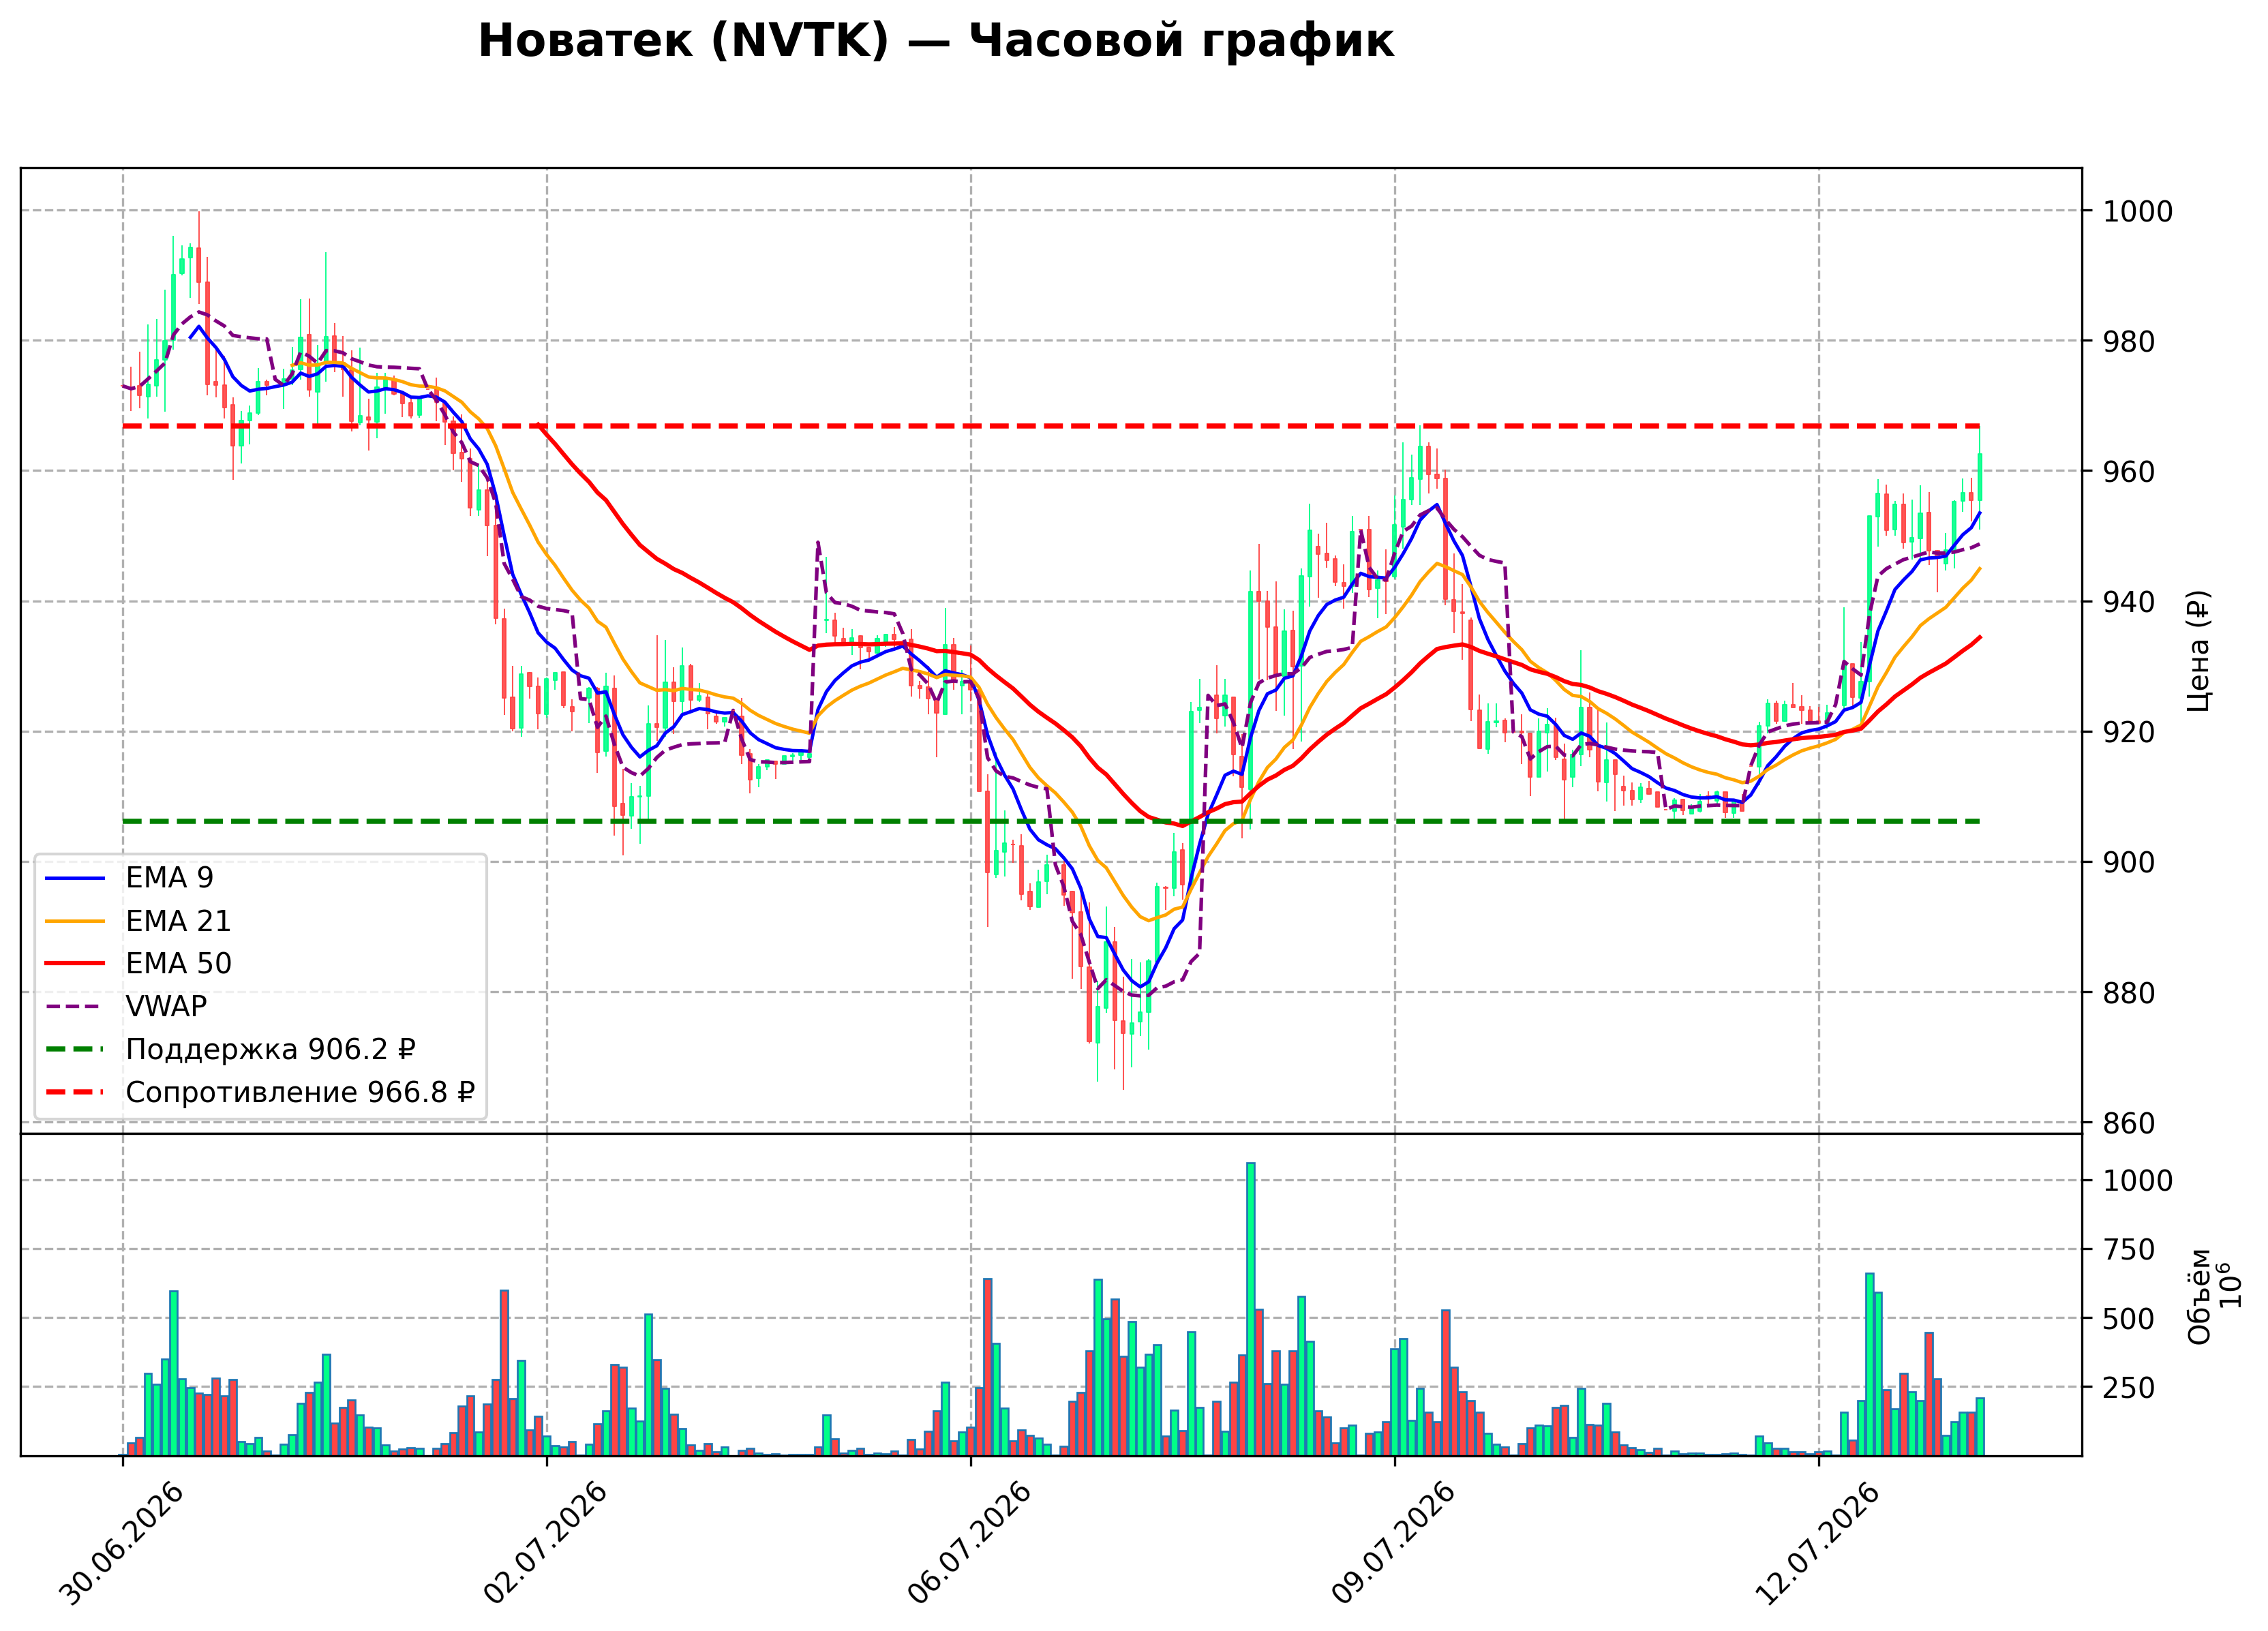Click the "Сопротивление 966.8 ₽" legend label
The image size is (2268, 1631).
pos(300,1092)
